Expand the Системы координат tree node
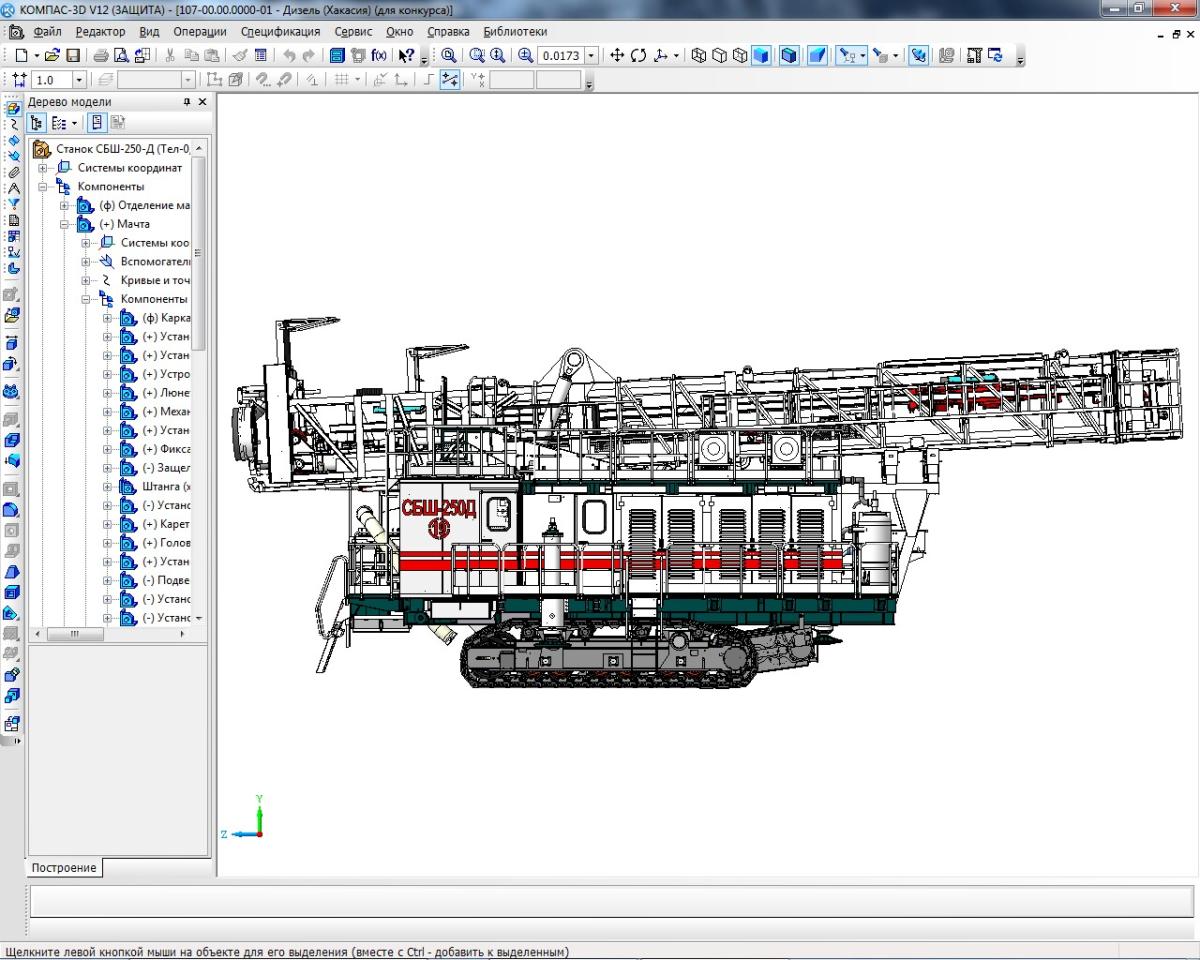This screenshot has height=960, width=1200. [44, 168]
